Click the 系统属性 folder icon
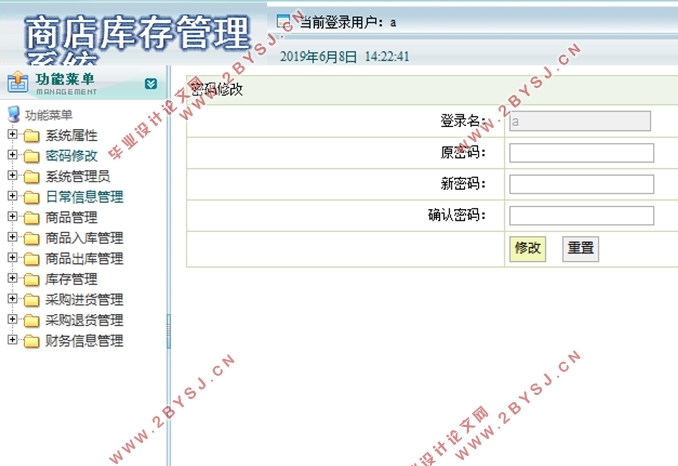The width and height of the screenshot is (678, 466). click(31, 136)
